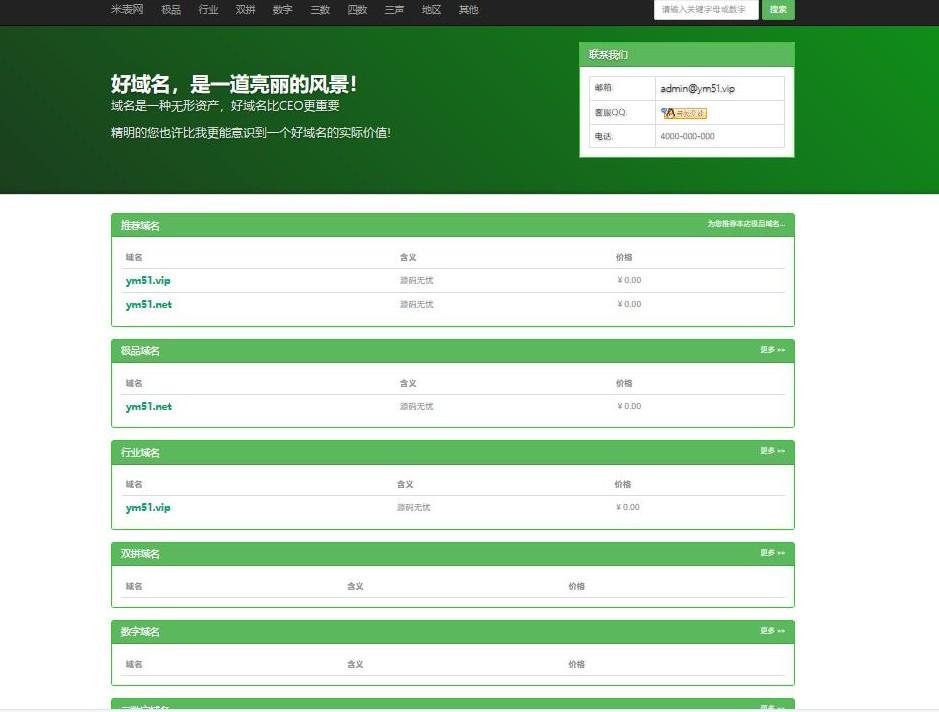Open the 双拼 category in the navigation bar

244,10
